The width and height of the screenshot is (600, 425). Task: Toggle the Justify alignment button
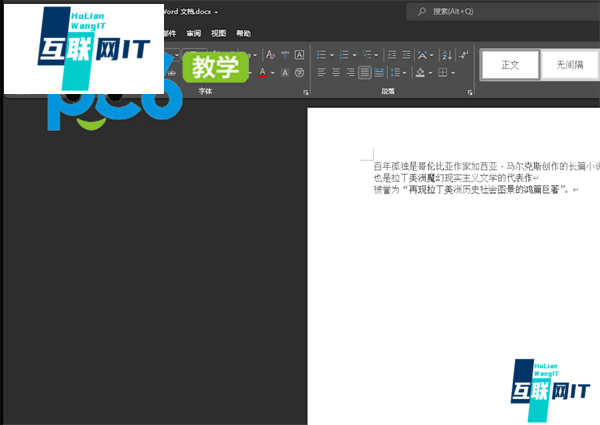pyautogui.click(x=365, y=72)
